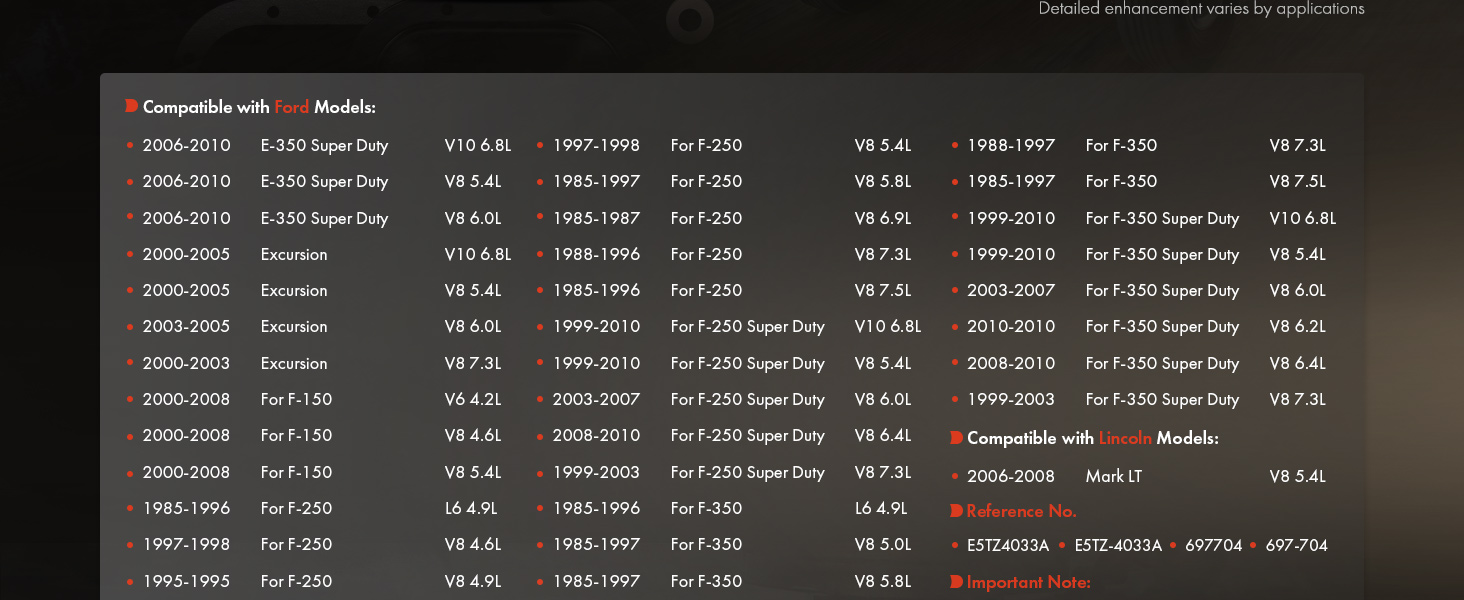Viewport: 1464px width, 600px height.
Task: Click the Important Note heading text
Action: point(1028,582)
